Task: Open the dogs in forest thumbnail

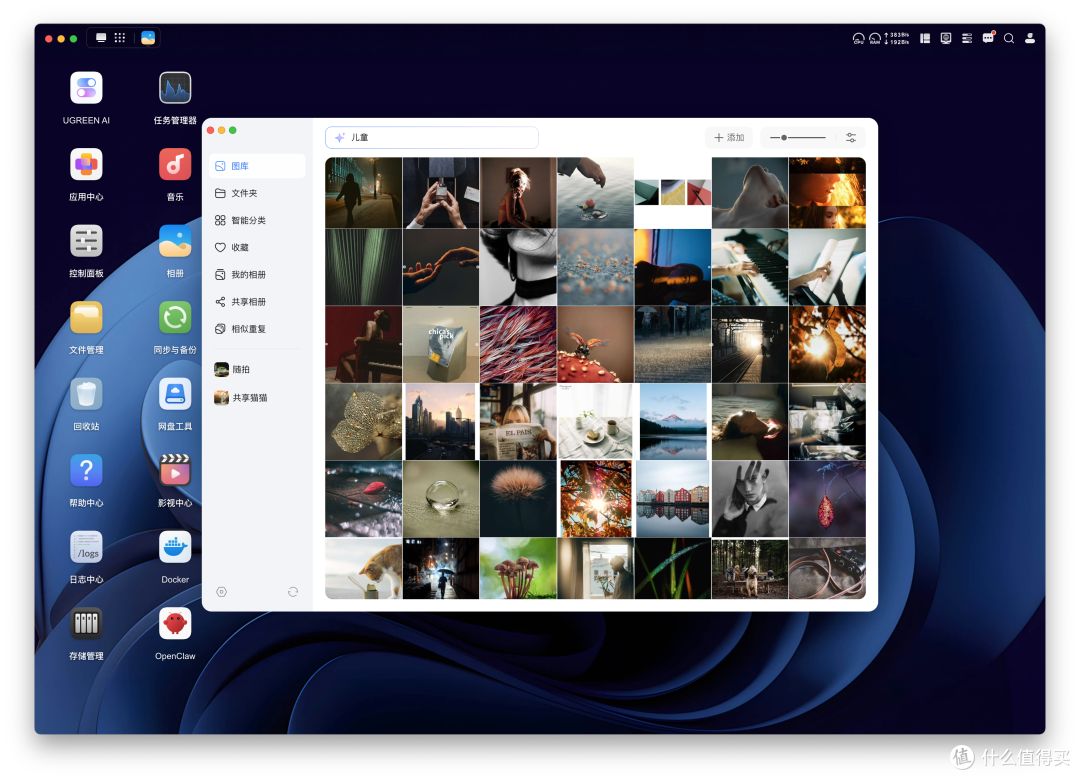Action: tap(750, 568)
